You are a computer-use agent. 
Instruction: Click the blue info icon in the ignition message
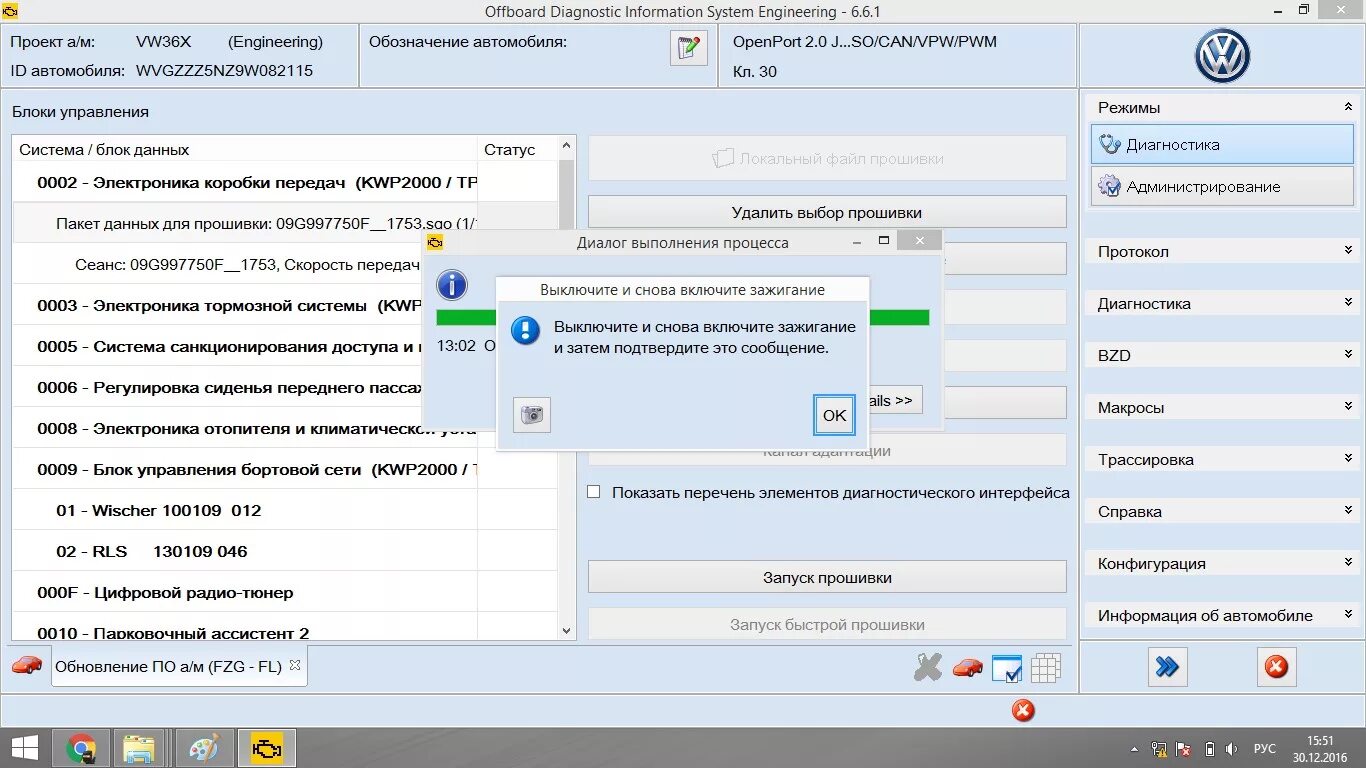pos(525,330)
